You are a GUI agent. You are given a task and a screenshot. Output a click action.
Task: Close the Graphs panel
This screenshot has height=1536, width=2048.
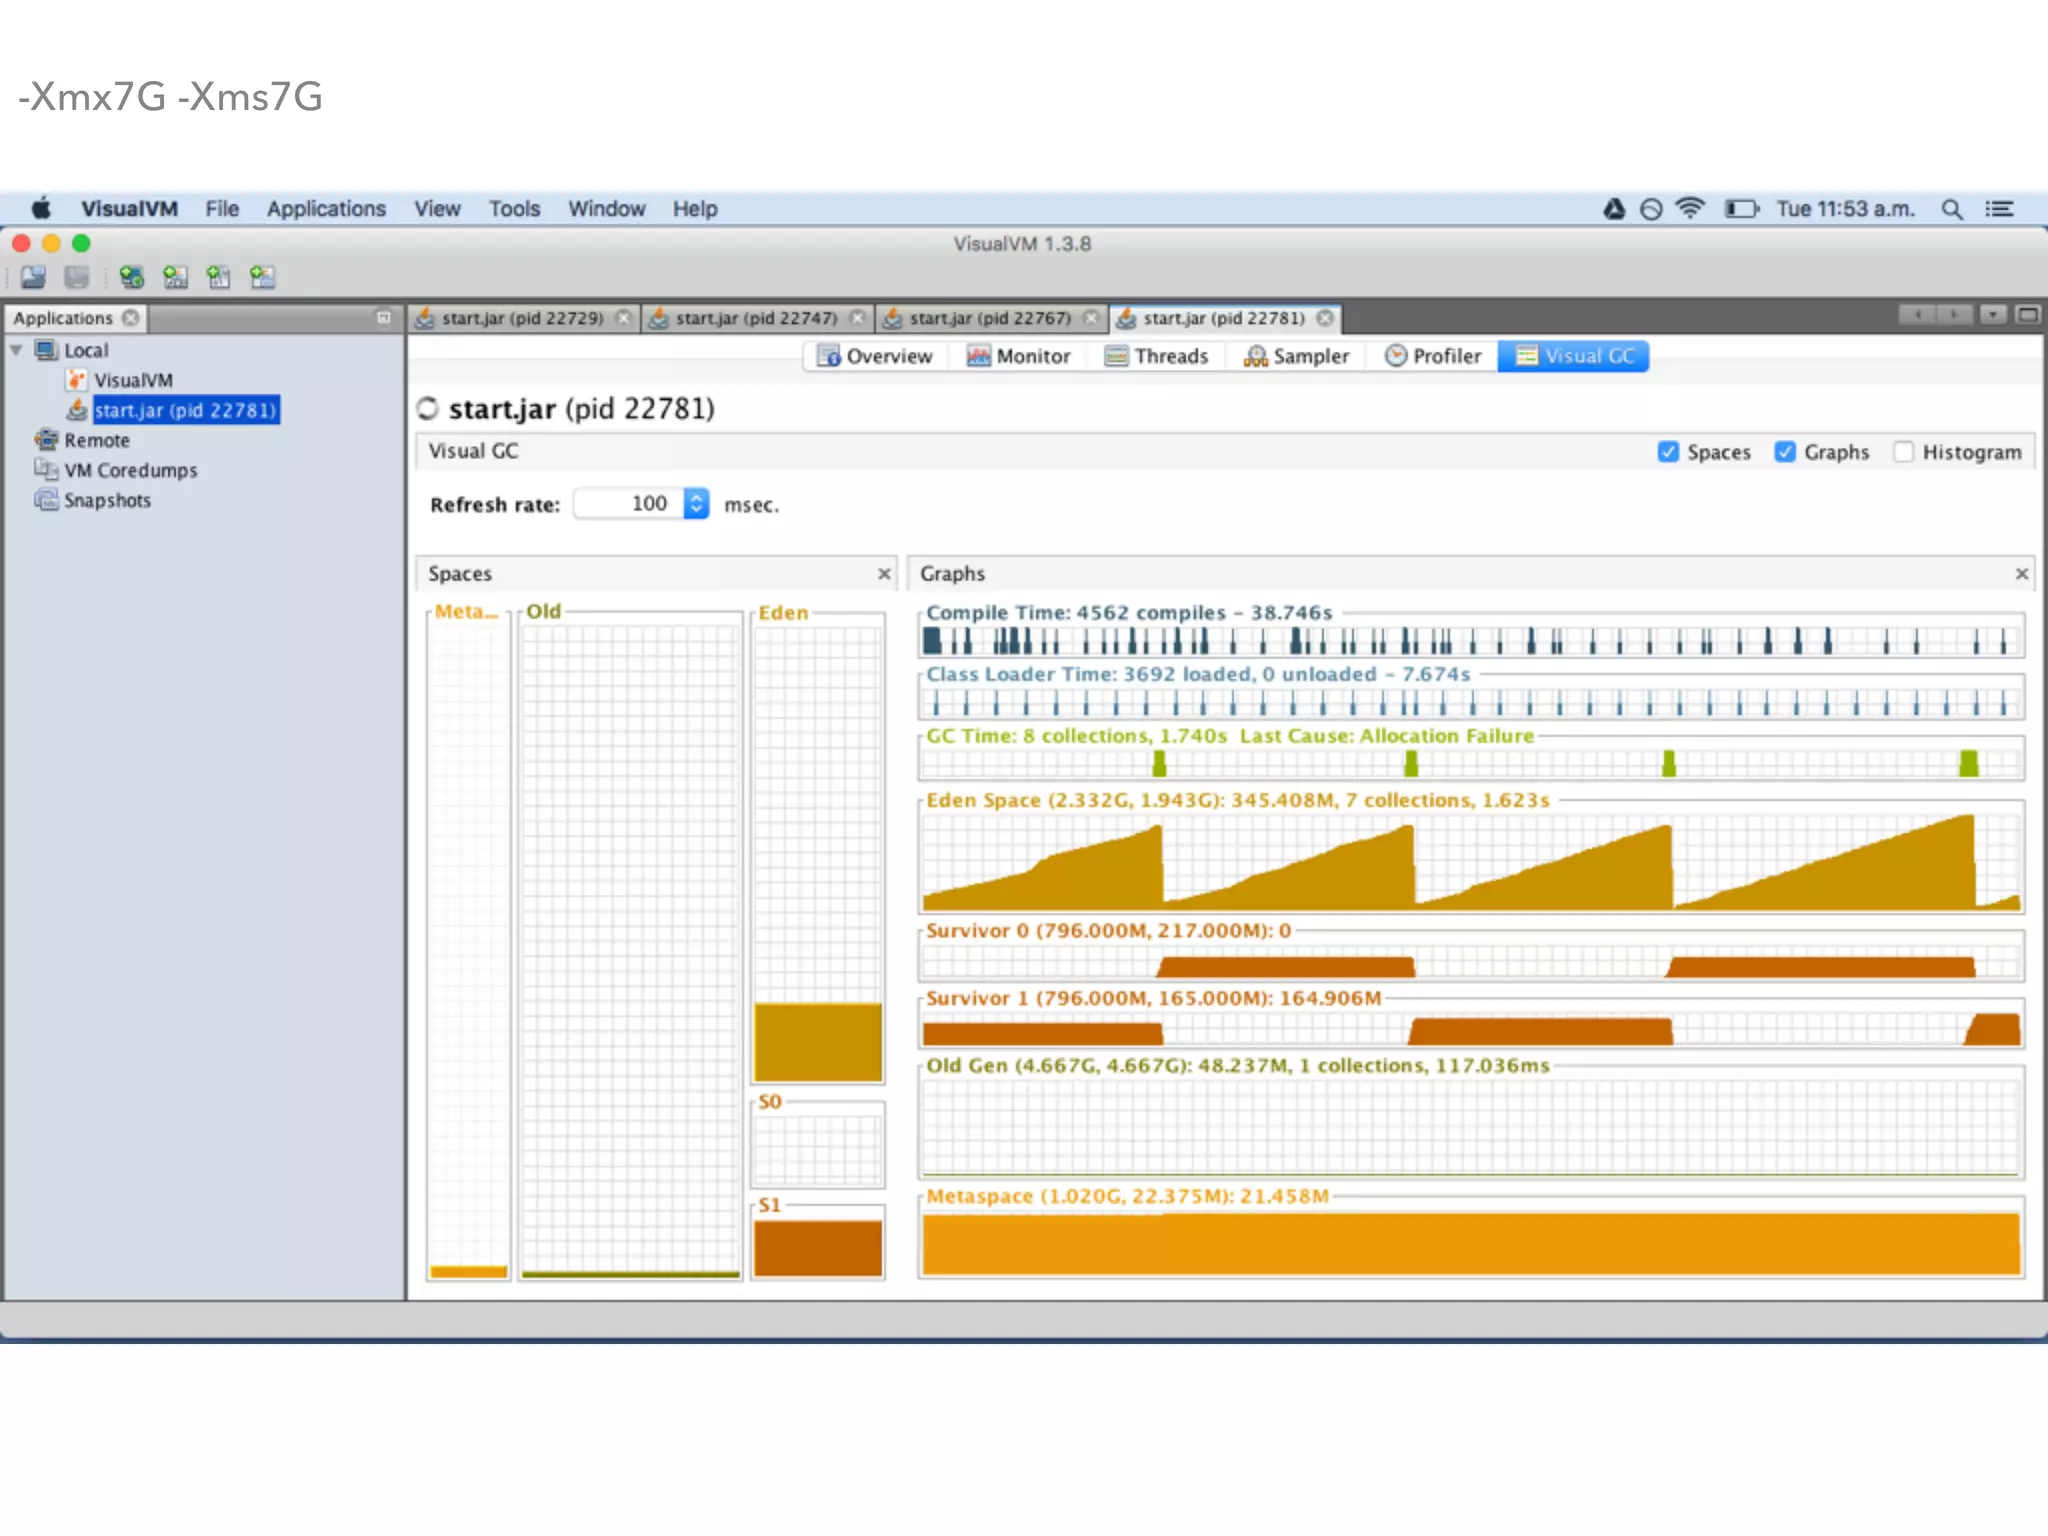pyautogui.click(x=2021, y=574)
